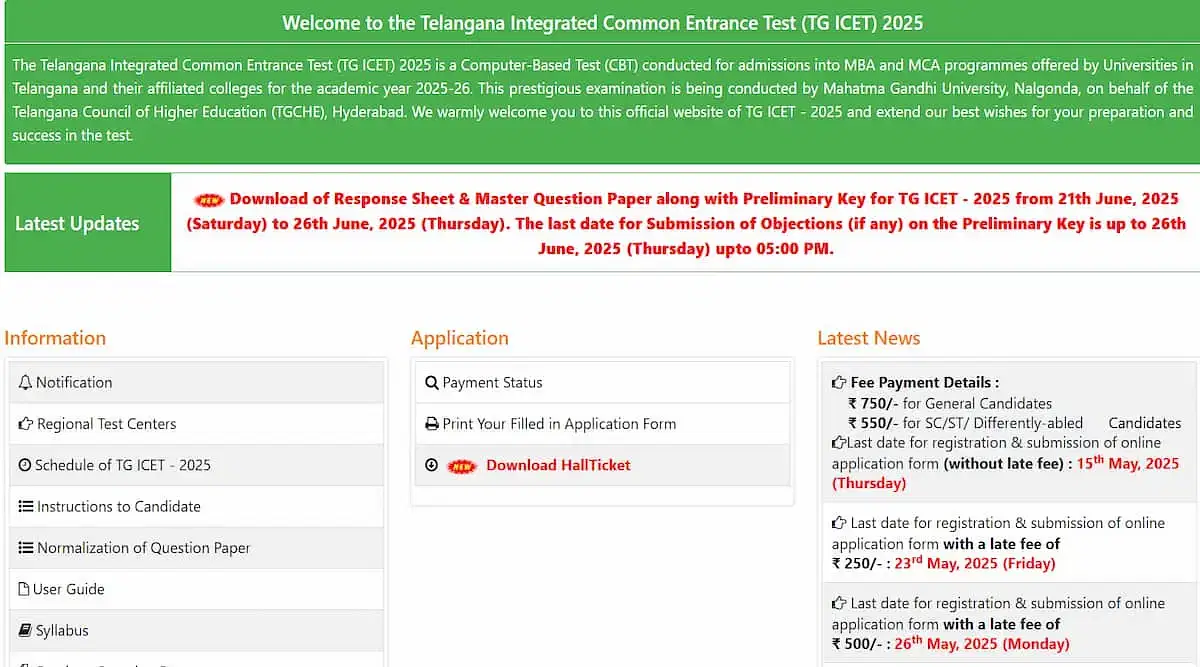Click the Fee Payment Details heading text
This screenshot has width=1200, height=667.
(x=924, y=382)
